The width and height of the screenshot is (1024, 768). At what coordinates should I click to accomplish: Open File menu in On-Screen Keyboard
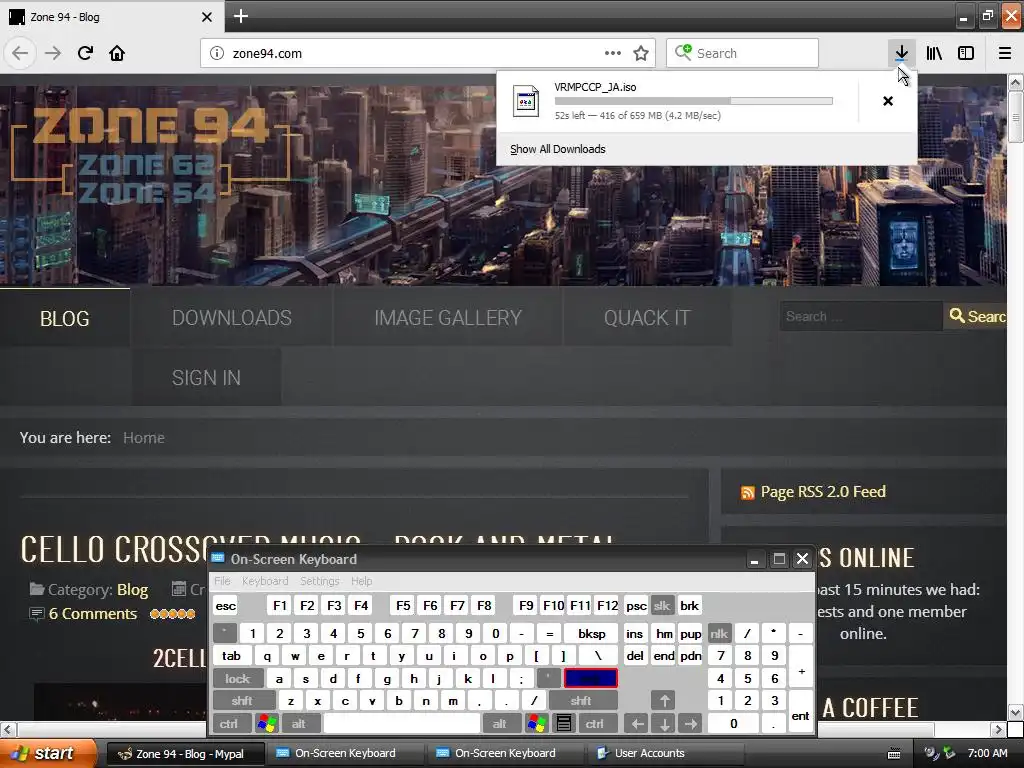(x=222, y=581)
